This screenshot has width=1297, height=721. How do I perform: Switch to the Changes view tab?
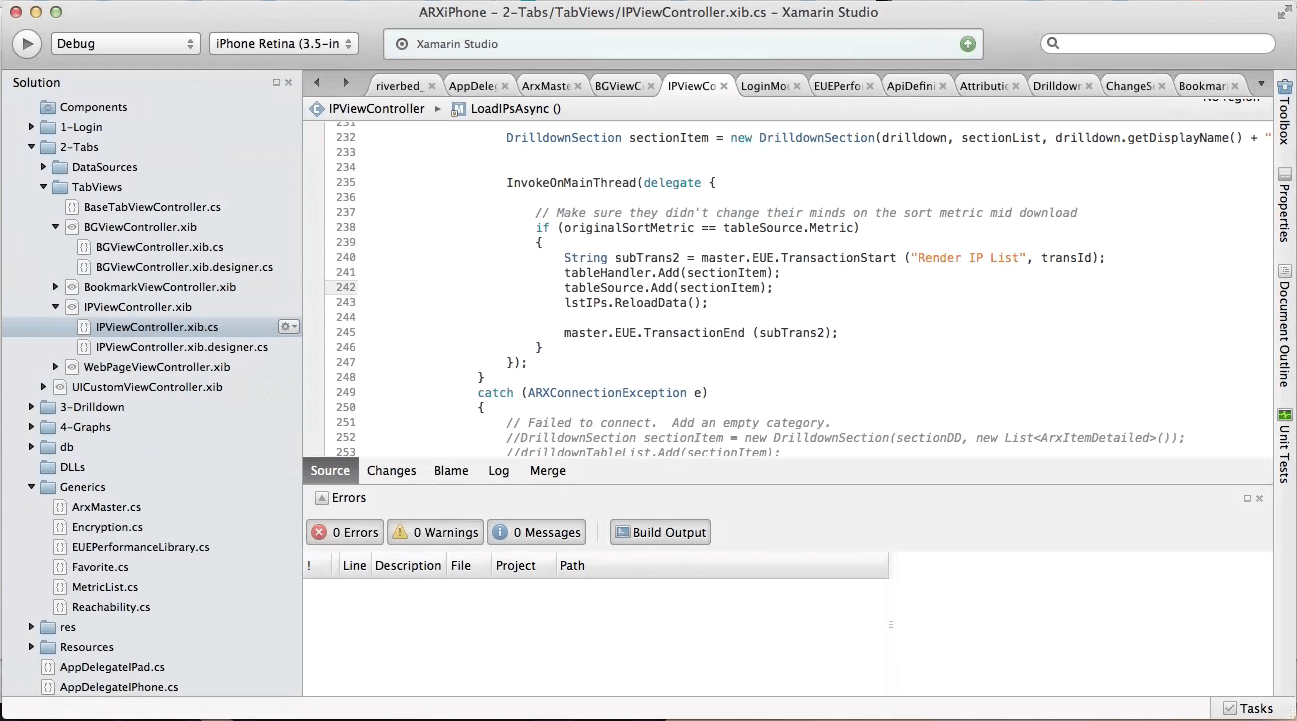(391, 470)
